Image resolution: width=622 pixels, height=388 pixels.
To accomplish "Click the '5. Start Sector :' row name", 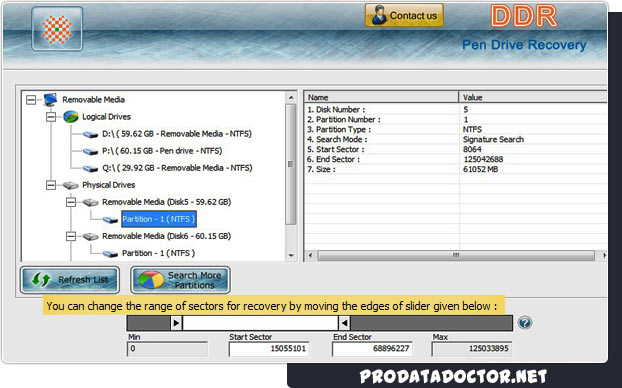I will point(336,149).
